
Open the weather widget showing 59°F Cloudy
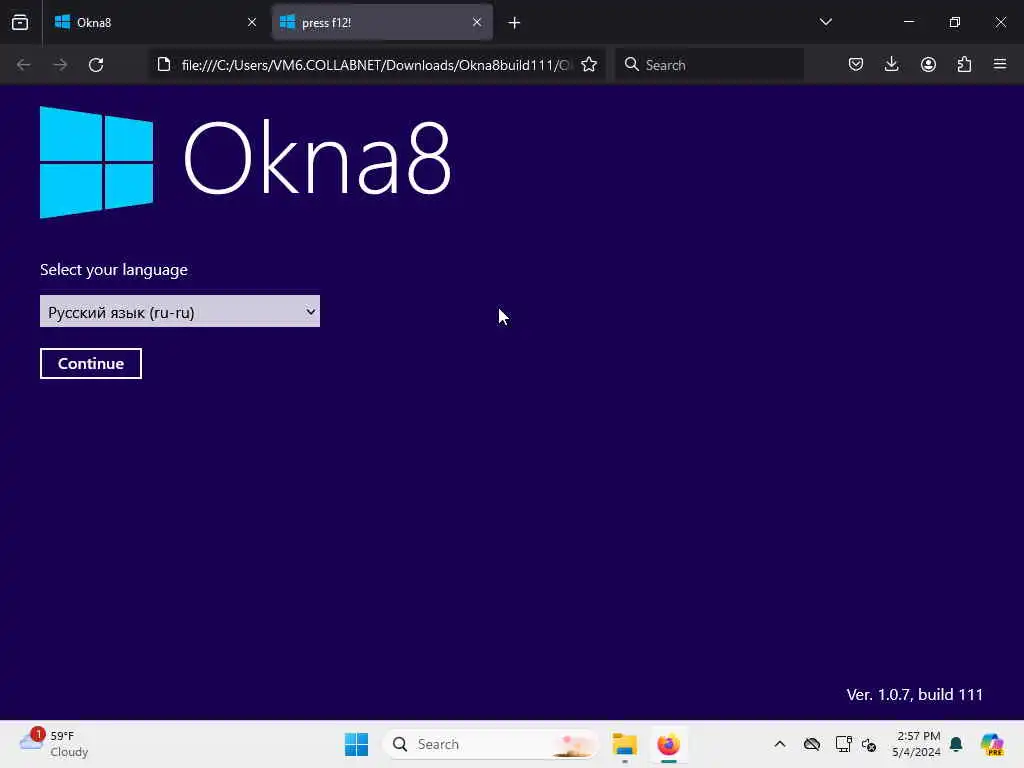[54, 744]
